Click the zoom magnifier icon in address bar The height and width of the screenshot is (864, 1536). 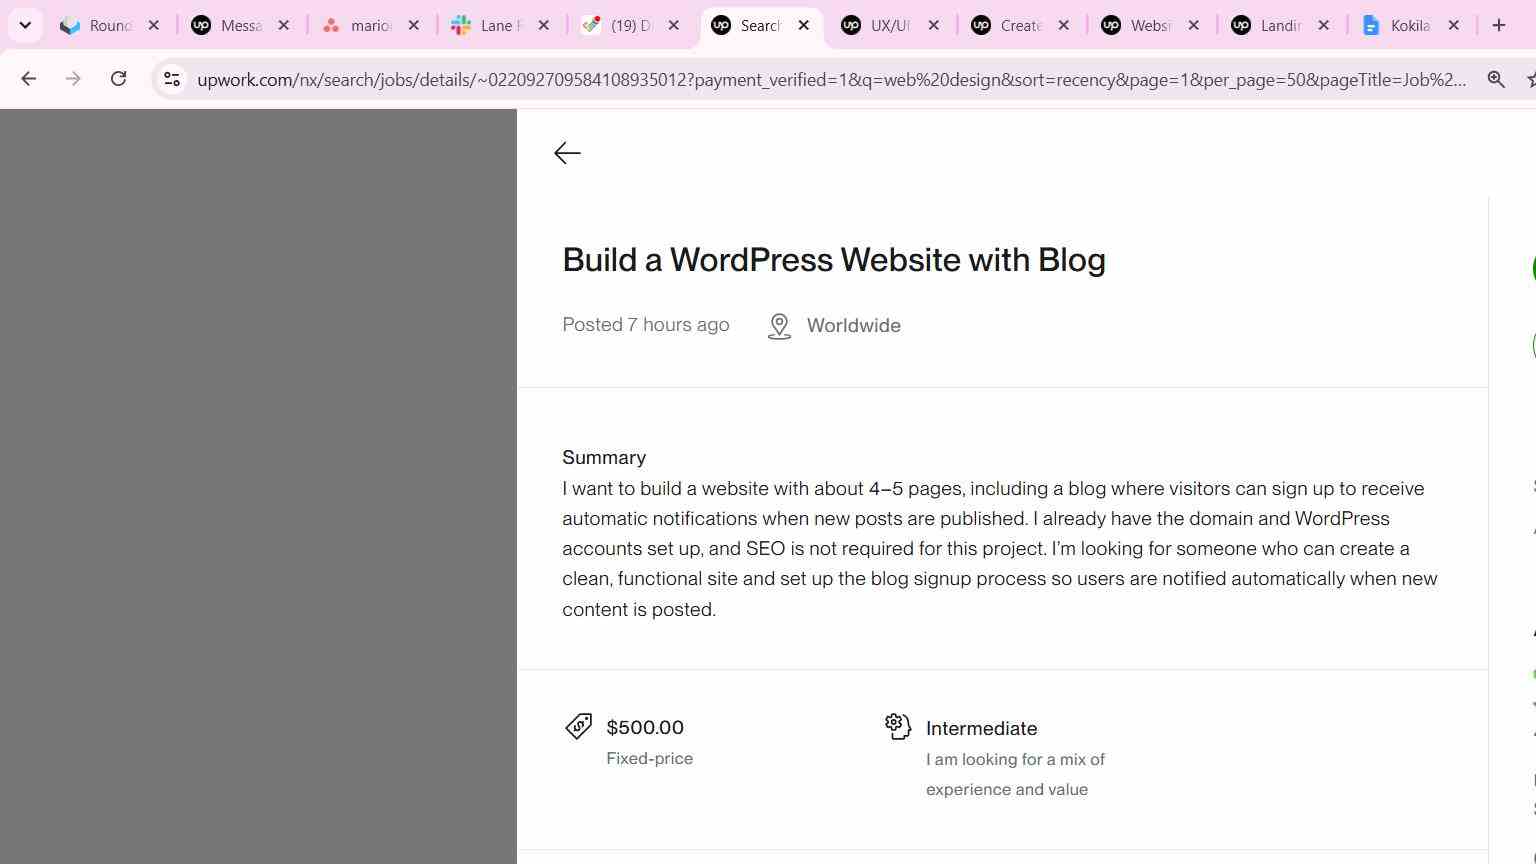pos(1496,79)
